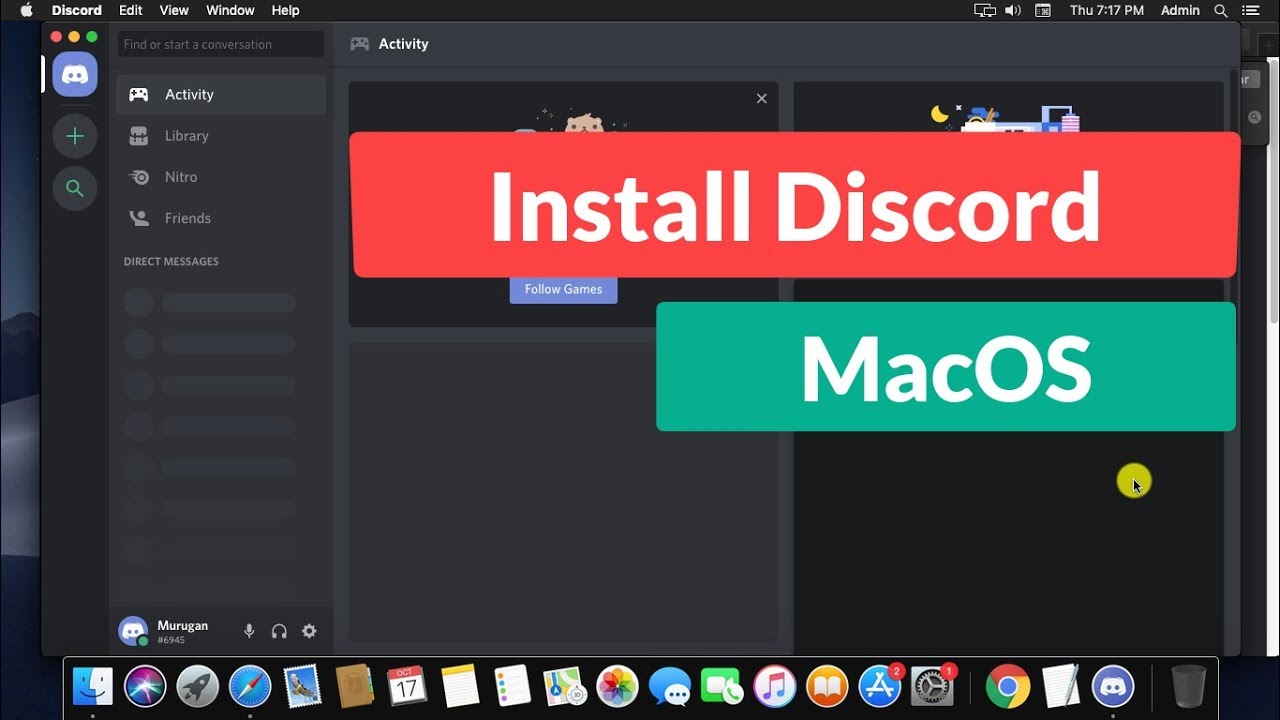
Task: Open the Discord menu in the menu bar
Action: tap(77, 10)
